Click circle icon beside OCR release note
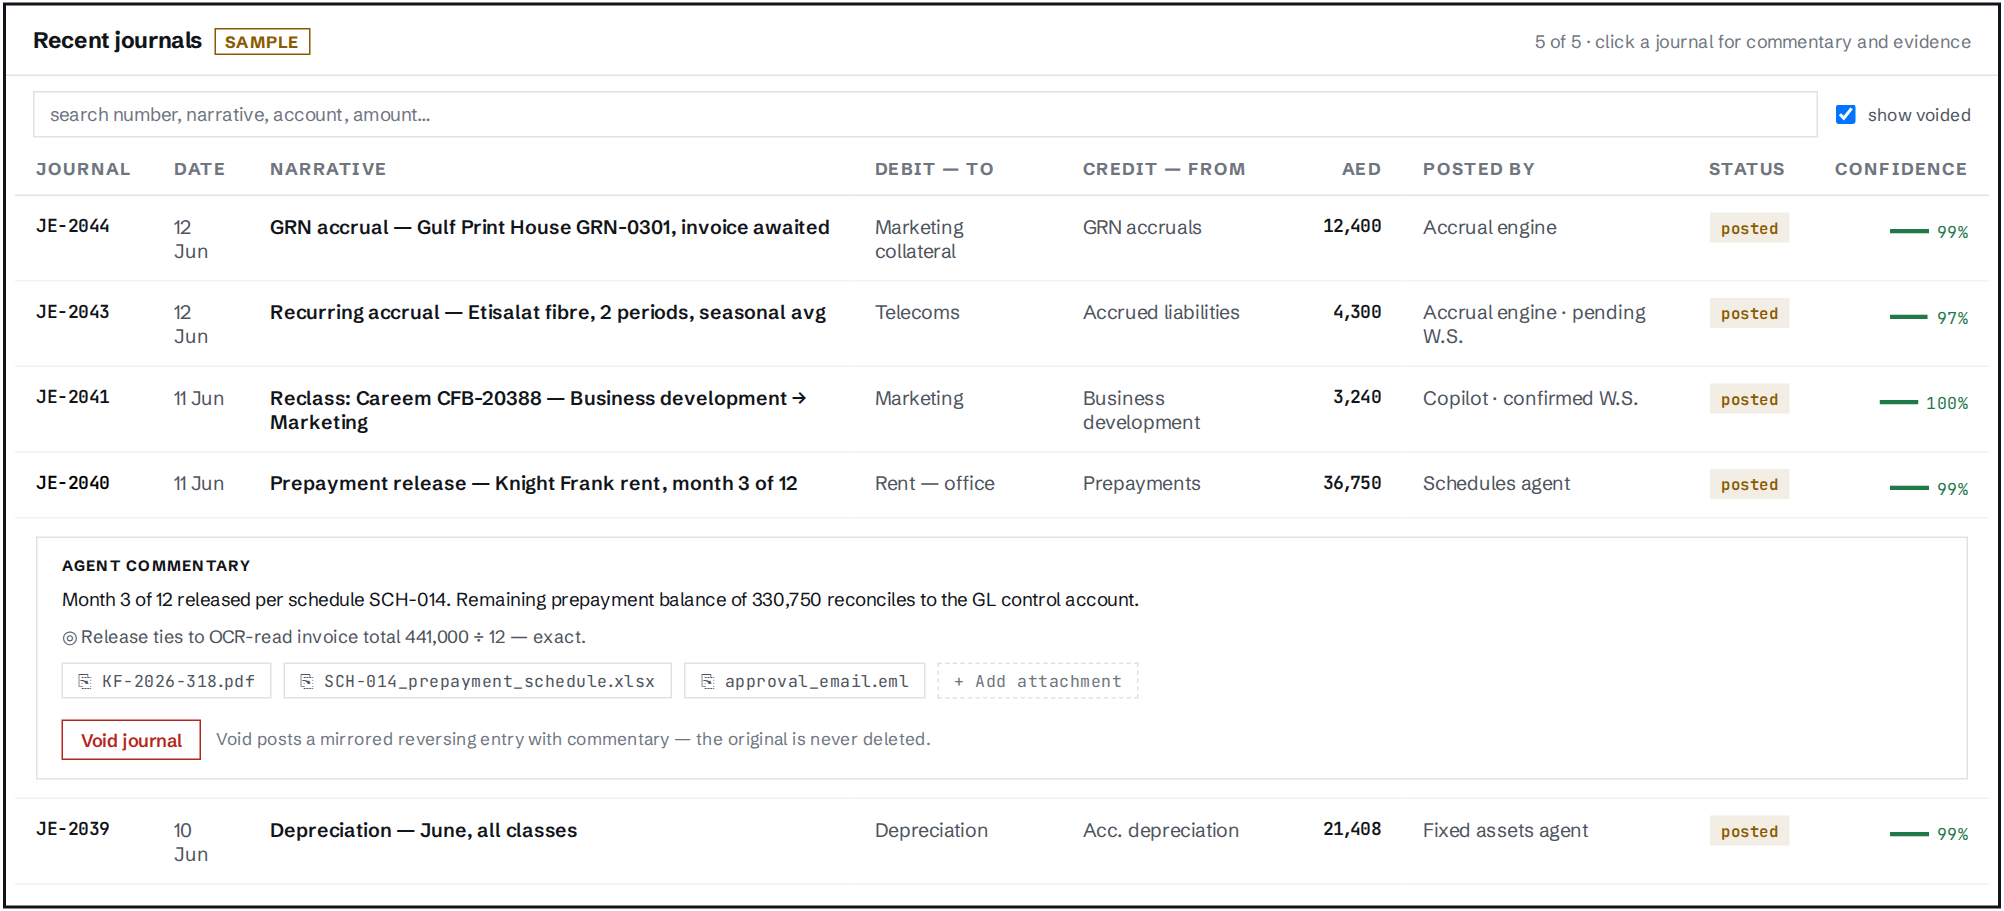Screen dimensions: 2004x911 (70, 638)
